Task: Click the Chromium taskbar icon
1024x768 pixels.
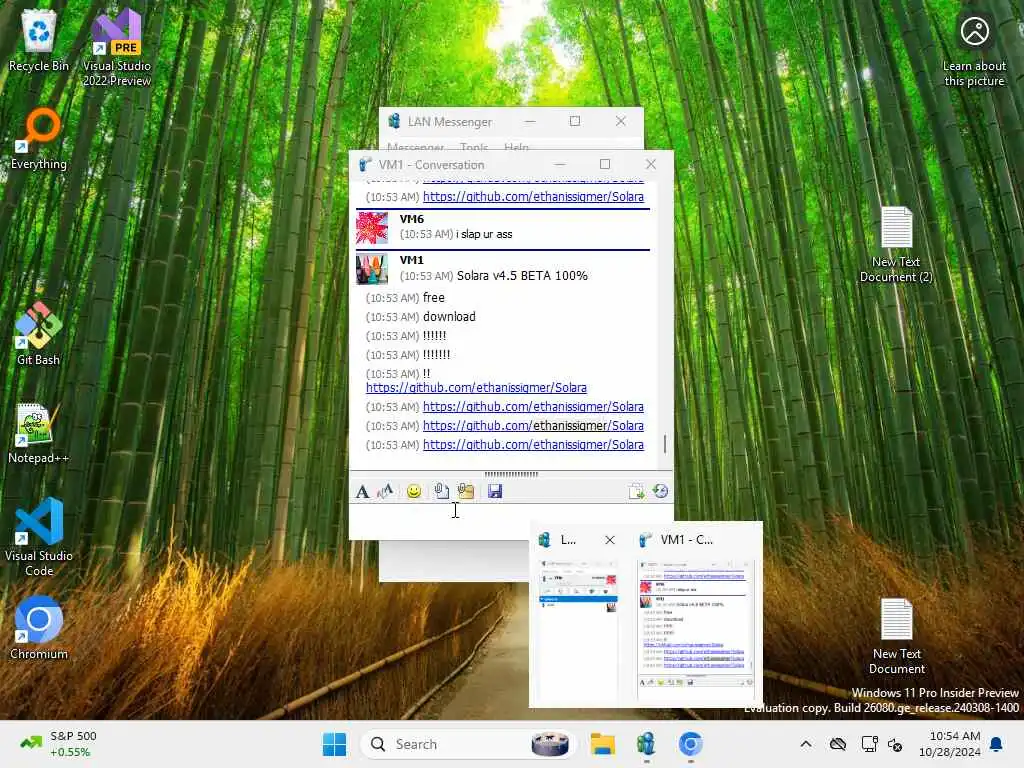Action: [690, 744]
